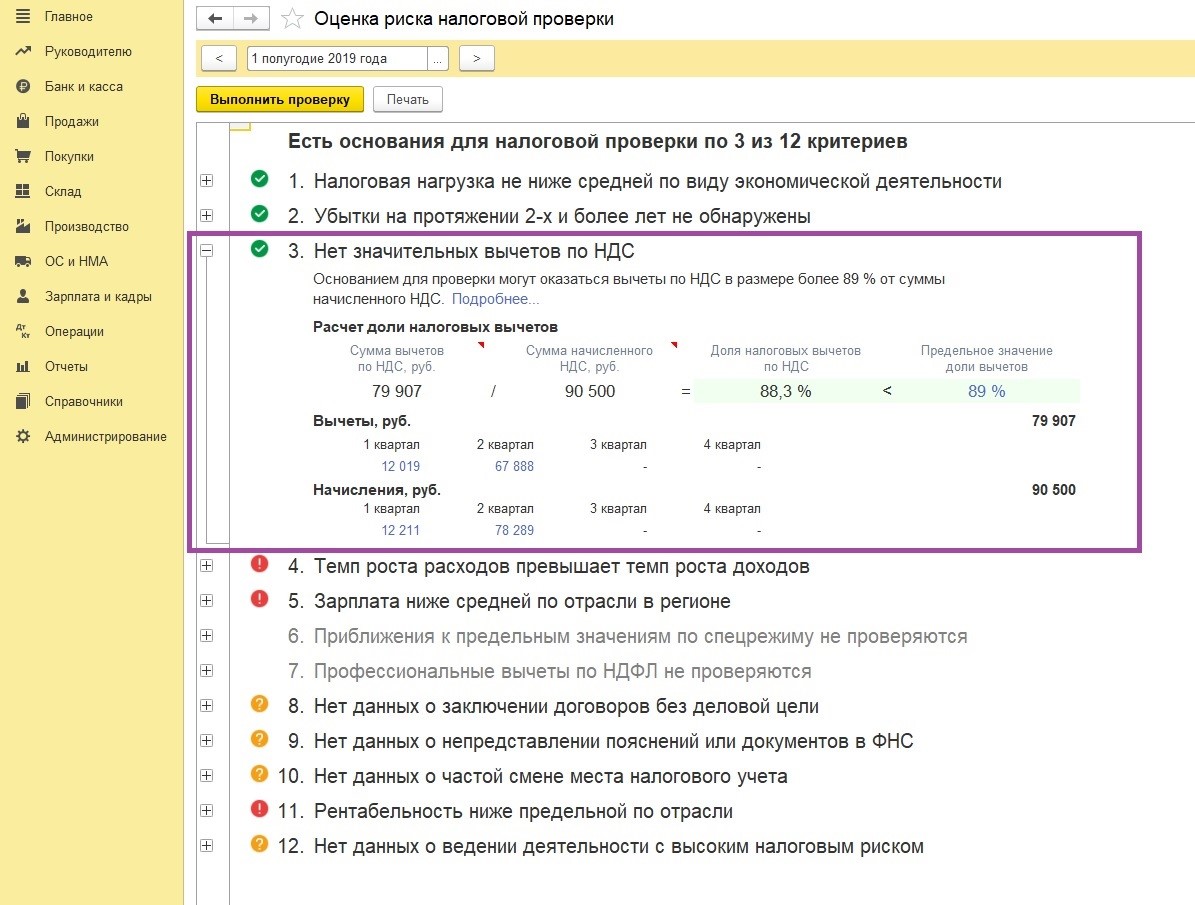Open the Продажи menu section
This screenshot has height=905, width=1195.
(71, 122)
